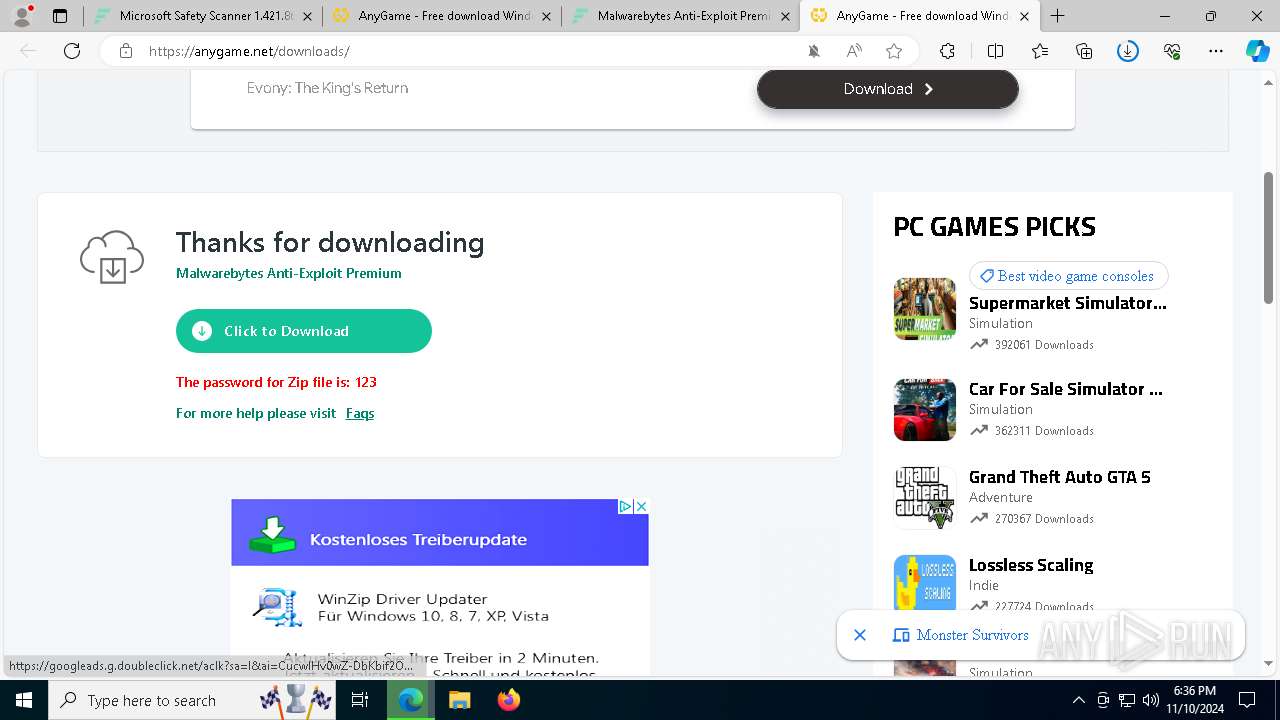Screen dimensions: 1280x720
Task: Open the volume control icon
Action: [x=1150, y=700]
